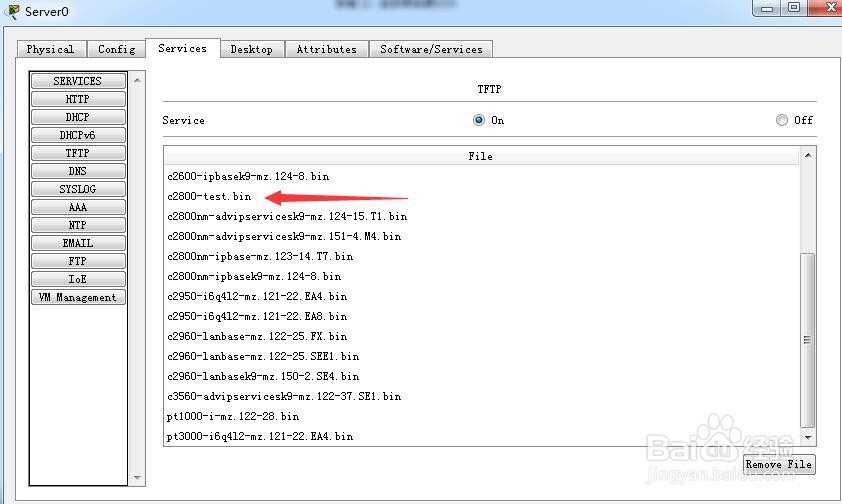Open the EMAIL service settings
Image resolution: width=842 pixels, height=504 pixels.
[78, 243]
